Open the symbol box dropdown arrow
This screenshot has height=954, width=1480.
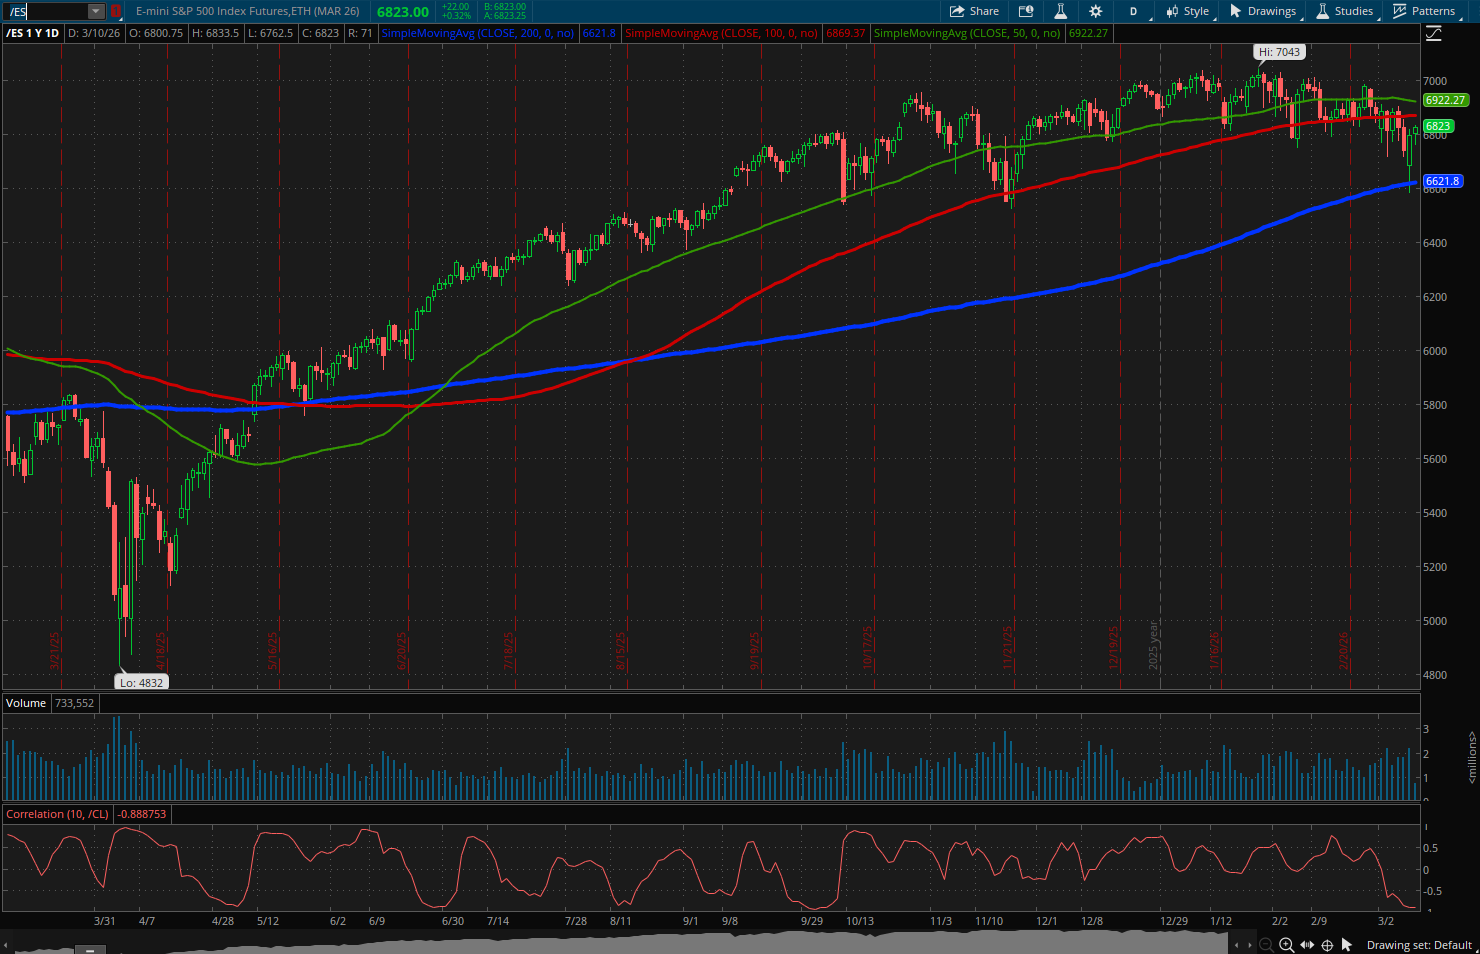(95, 11)
